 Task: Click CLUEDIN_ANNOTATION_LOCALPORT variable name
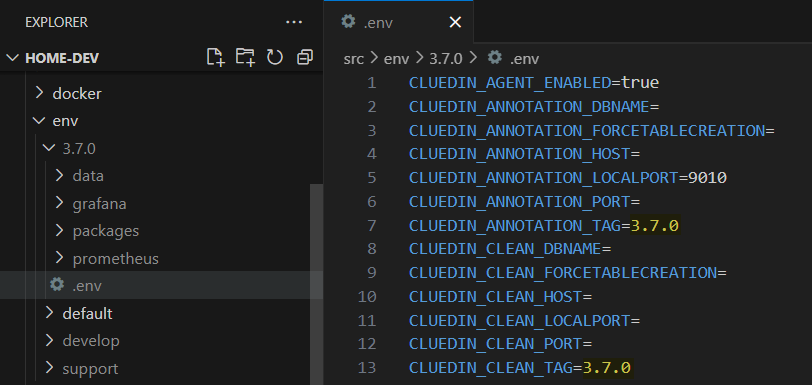(544, 178)
